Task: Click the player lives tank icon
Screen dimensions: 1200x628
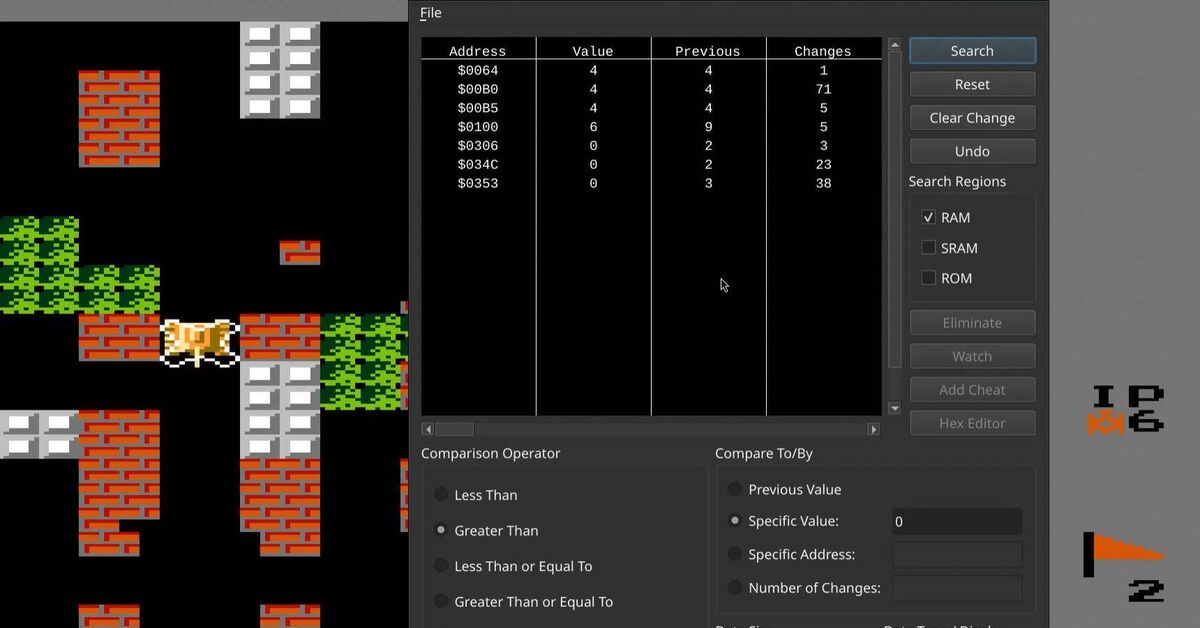Action: coord(1105,423)
